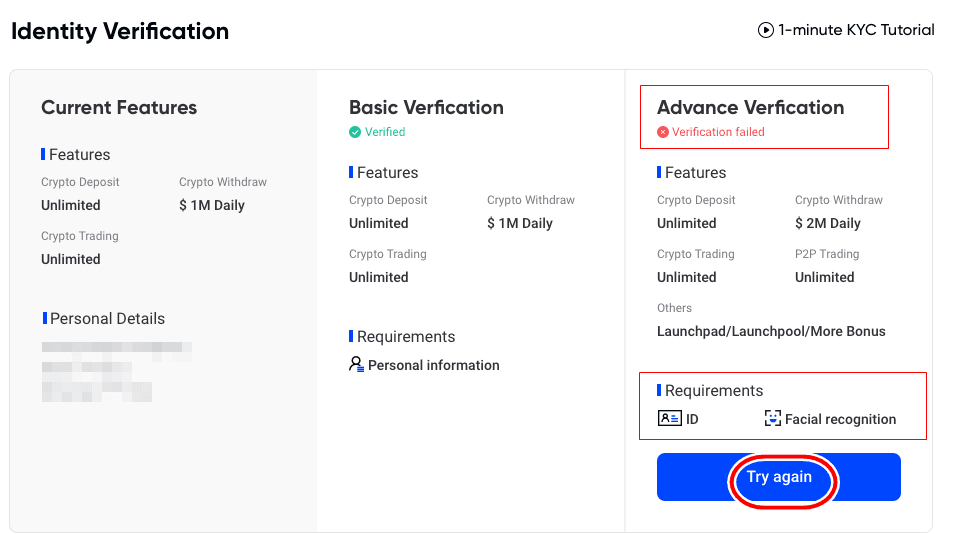Click Requirements label under Basic Verfication
Screen dimensions: 956x534
tap(405, 337)
